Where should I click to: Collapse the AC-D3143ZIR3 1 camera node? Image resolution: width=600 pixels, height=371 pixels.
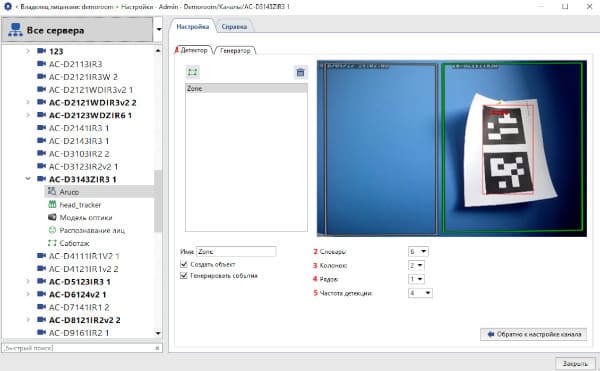tap(28, 179)
